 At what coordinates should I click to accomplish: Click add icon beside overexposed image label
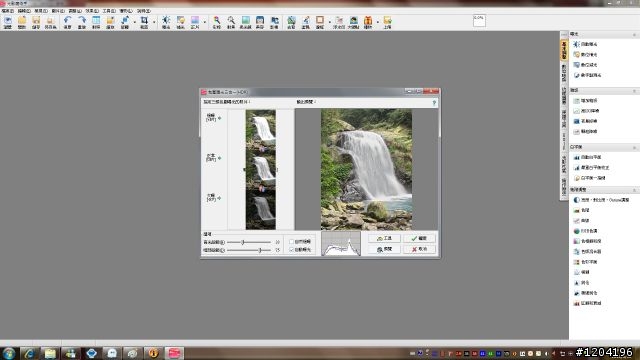pos(220,118)
